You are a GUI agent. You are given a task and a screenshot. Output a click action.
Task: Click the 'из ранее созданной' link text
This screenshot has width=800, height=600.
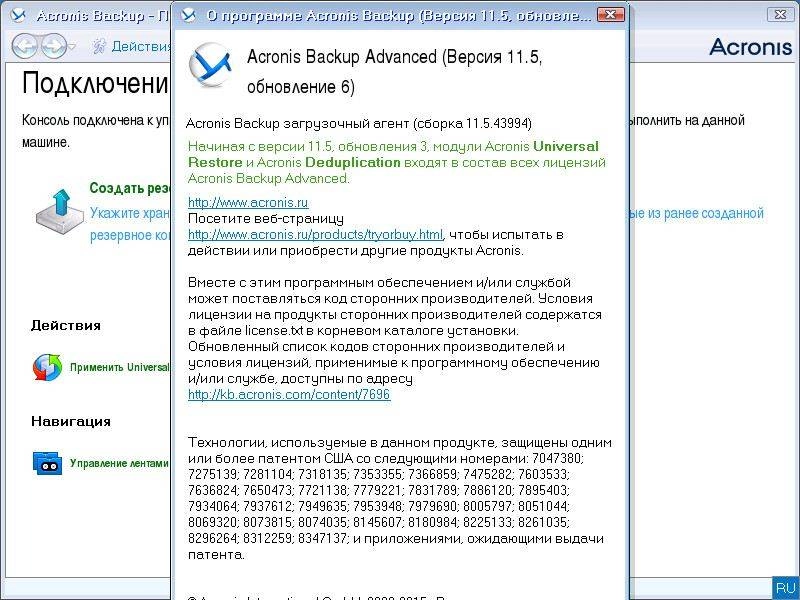pyautogui.click(x=706, y=213)
